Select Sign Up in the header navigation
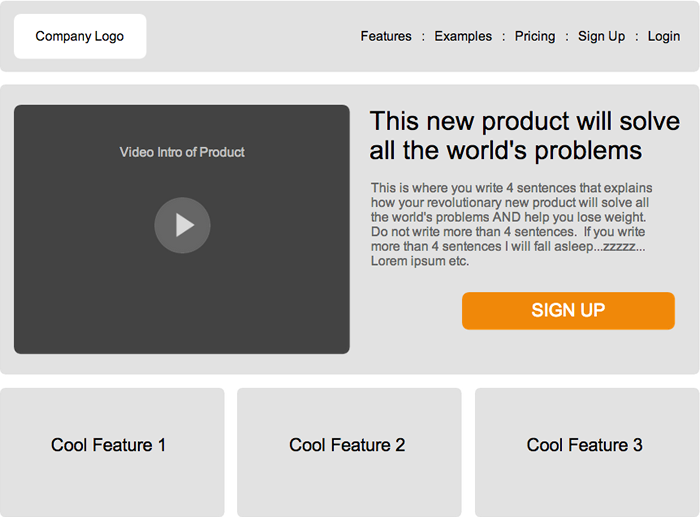This screenshot has height=517, width=700. [x=601, y=36]
